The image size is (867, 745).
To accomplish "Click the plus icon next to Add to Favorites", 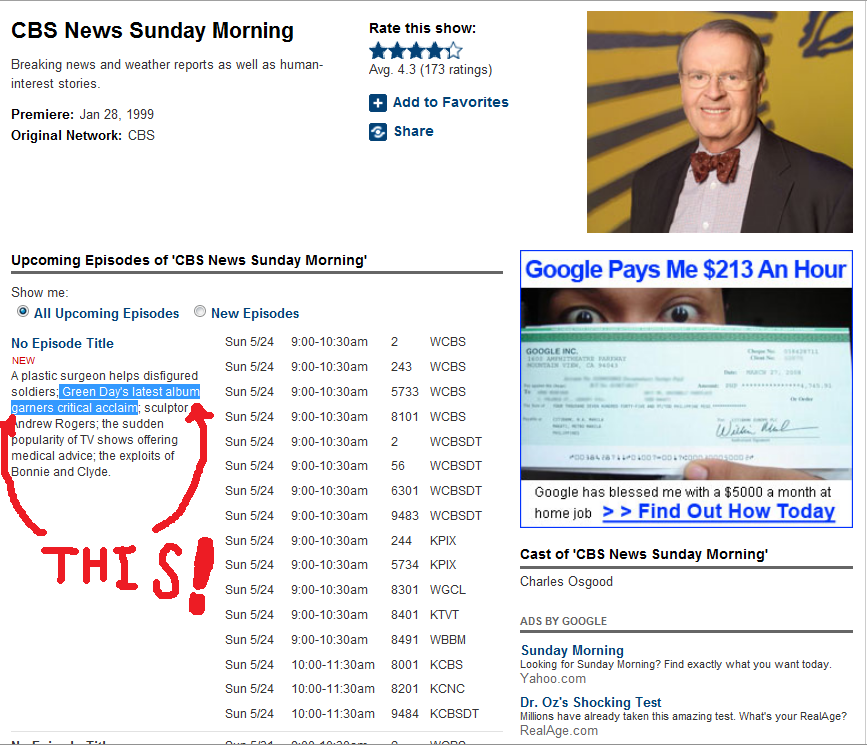I will click(378, 103).
